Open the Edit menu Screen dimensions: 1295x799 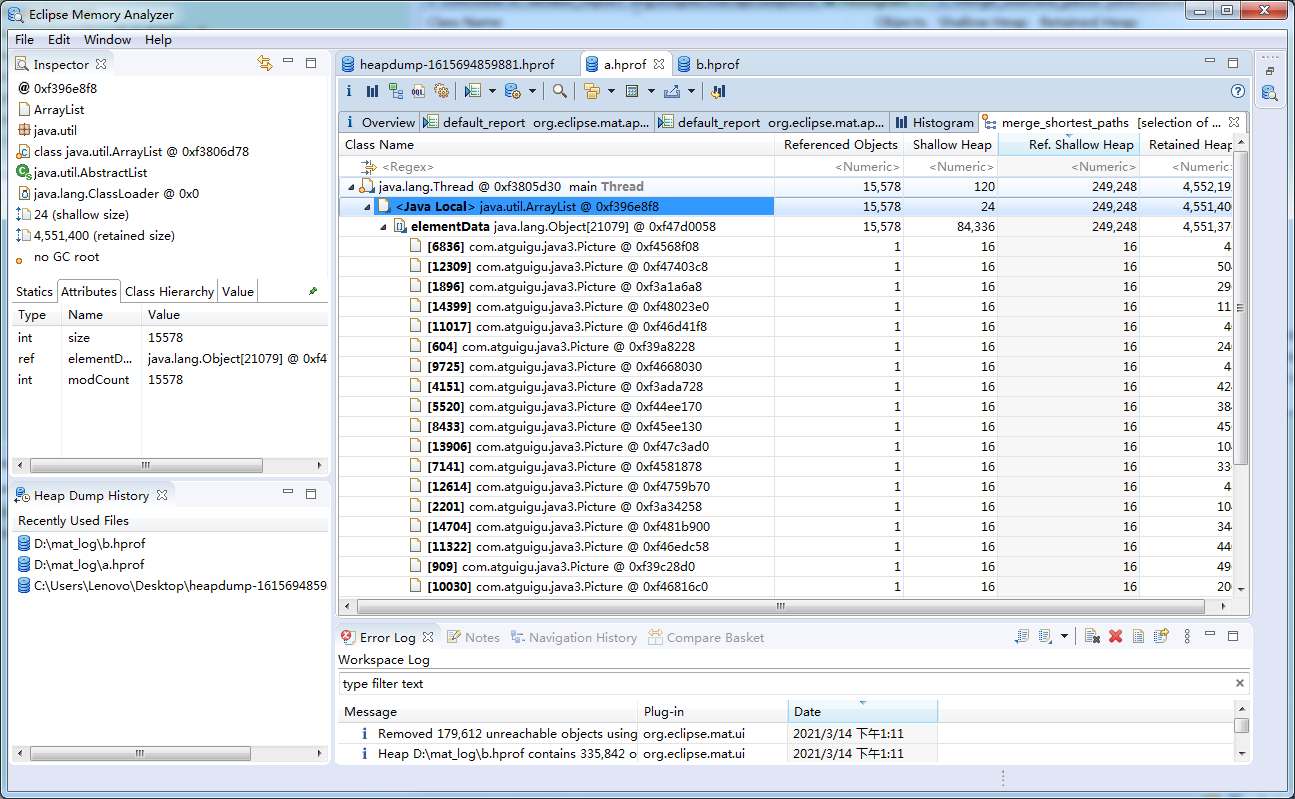point(59,39)
